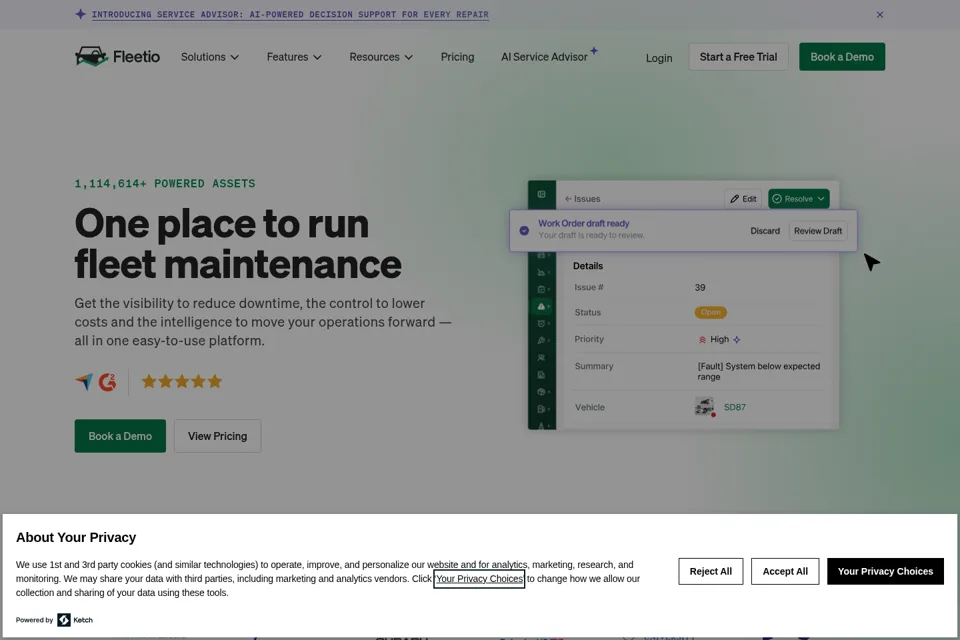The image size is (960, 640).
Task: Click Discard in work order notice
Action: (x=765, y=231)
